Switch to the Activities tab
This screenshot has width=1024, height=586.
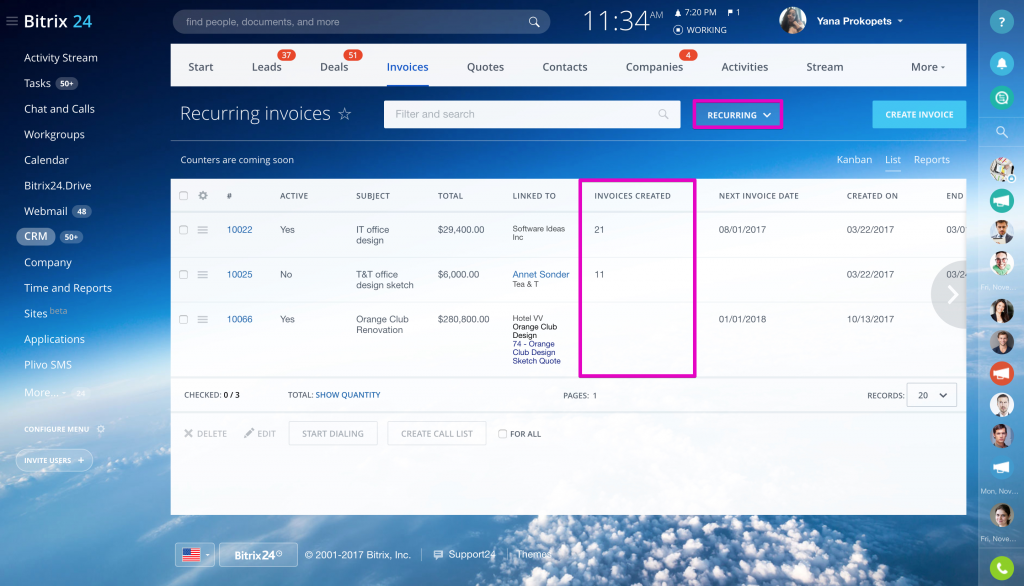tap(744, 67)
